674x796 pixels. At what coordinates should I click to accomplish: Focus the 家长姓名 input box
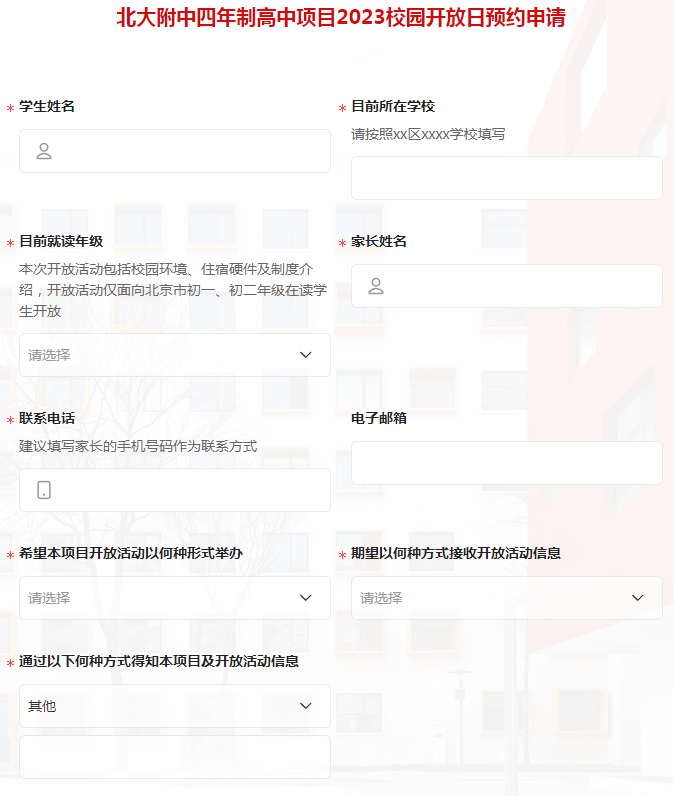click(507, 286)
